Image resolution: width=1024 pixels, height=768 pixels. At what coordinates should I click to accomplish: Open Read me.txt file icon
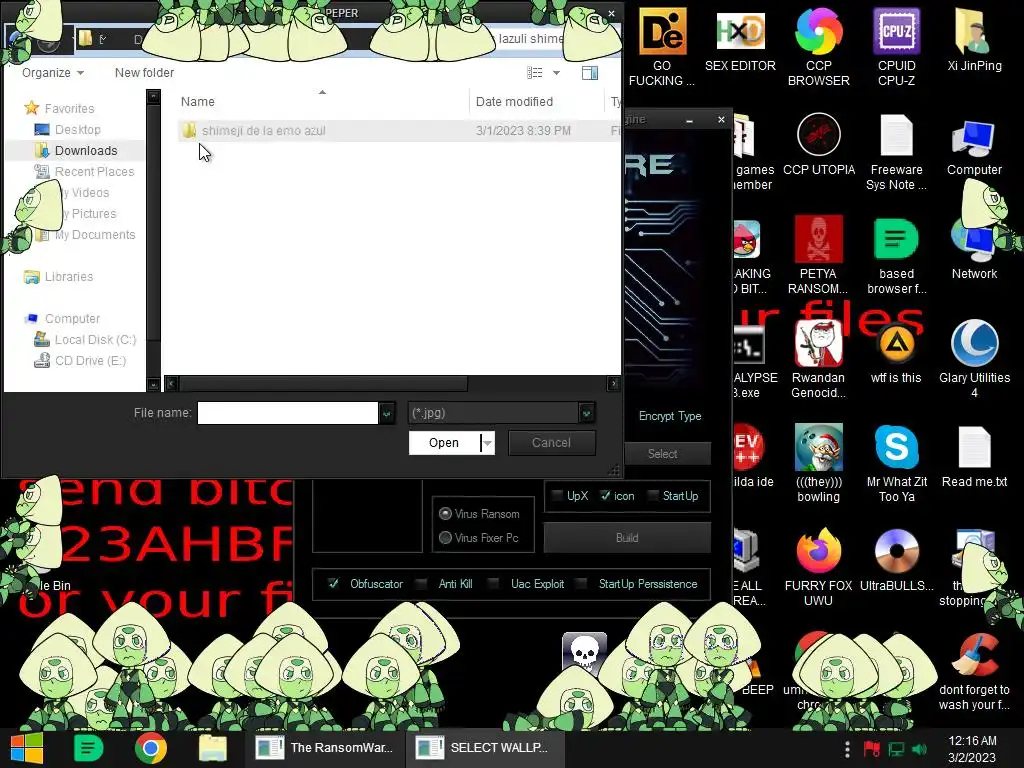(974, 456)
